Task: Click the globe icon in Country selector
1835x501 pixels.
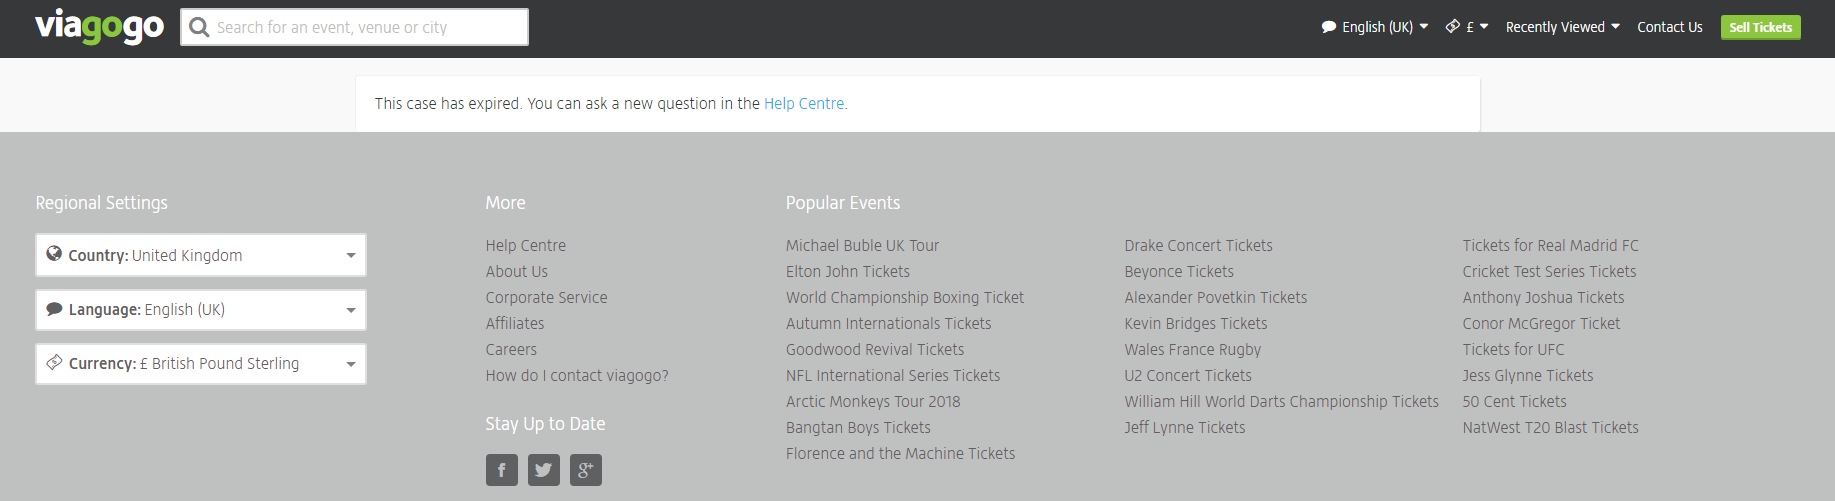Action: click(x=54, y=254)
